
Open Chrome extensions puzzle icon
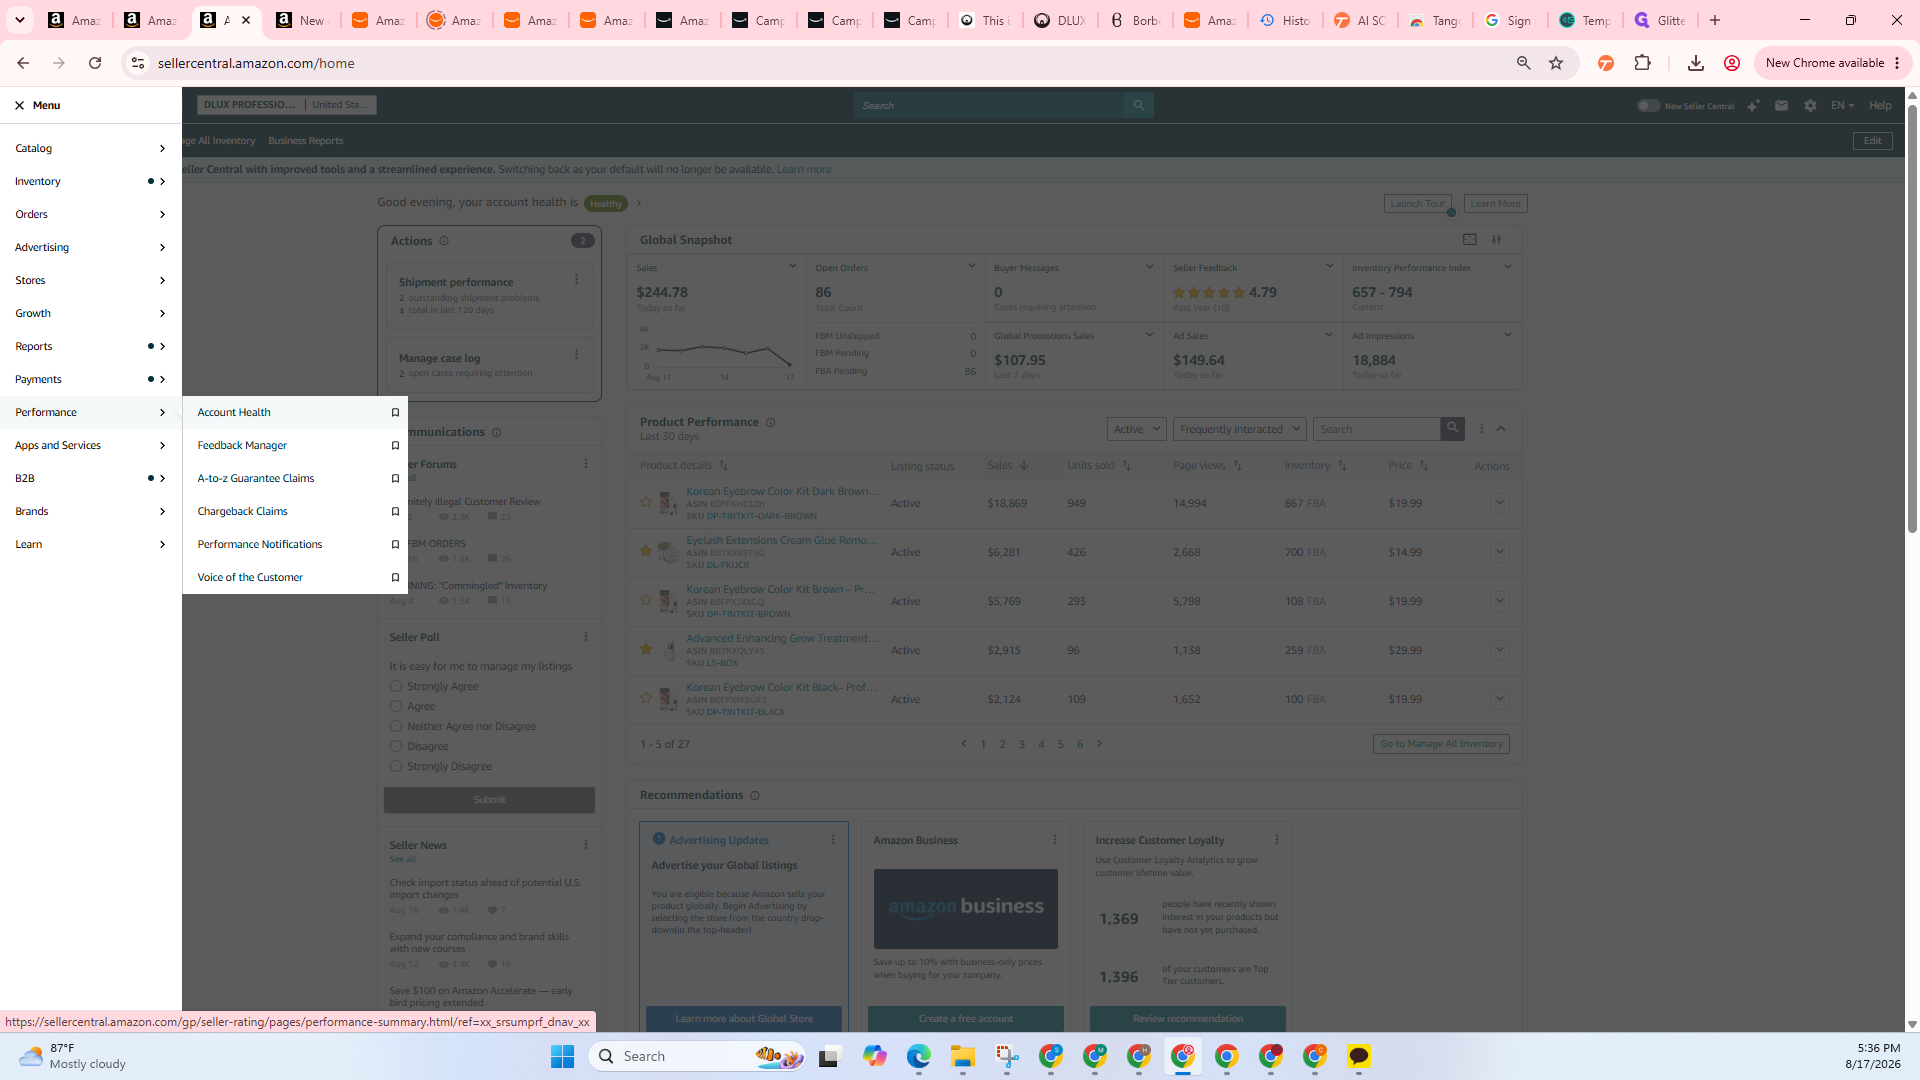point(1642,63)
